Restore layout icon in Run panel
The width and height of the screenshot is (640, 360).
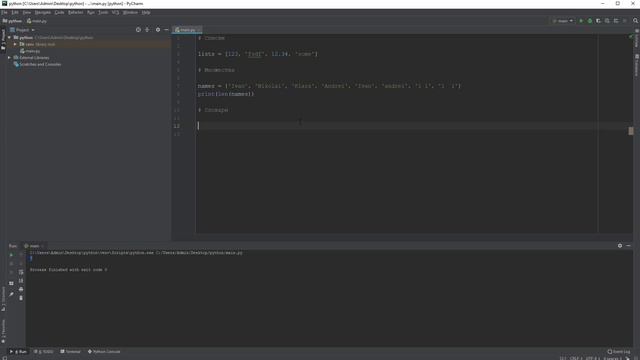tap(11, 283)
